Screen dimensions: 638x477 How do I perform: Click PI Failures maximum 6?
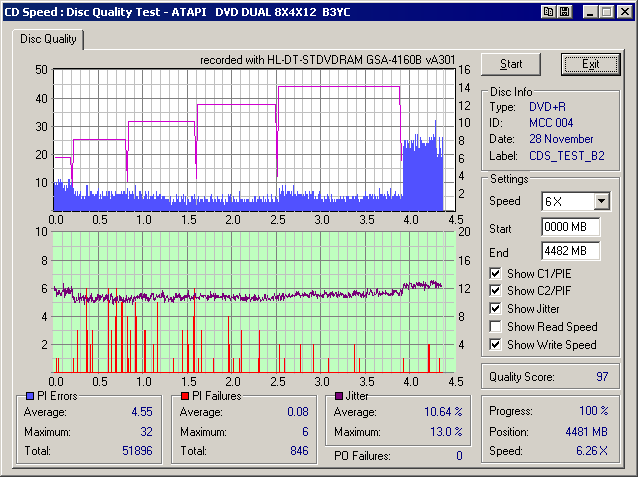click(305, 431)
